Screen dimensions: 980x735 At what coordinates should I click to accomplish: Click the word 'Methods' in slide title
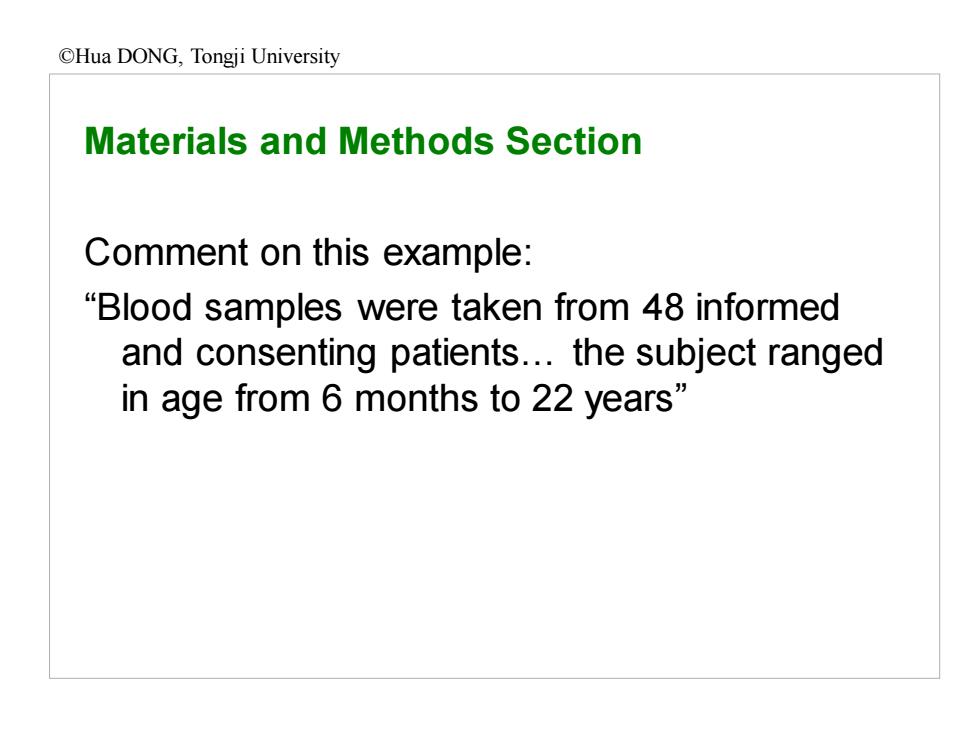point(416,141)
